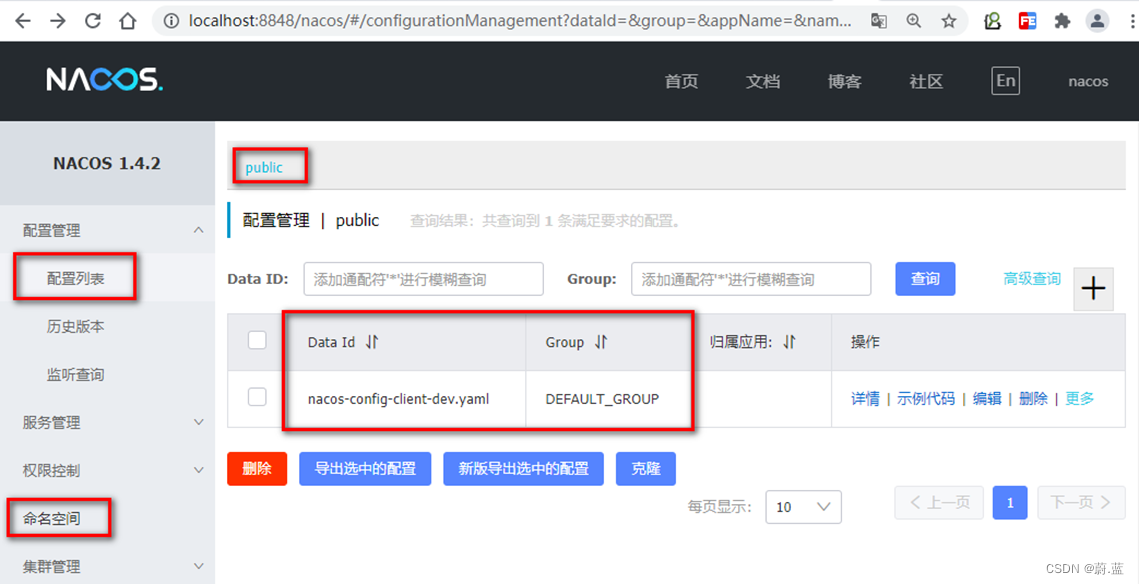Open the browser extensions puzzle icon
The height and width of the screenshot is (584, 1139).
tap(1062, 21)
